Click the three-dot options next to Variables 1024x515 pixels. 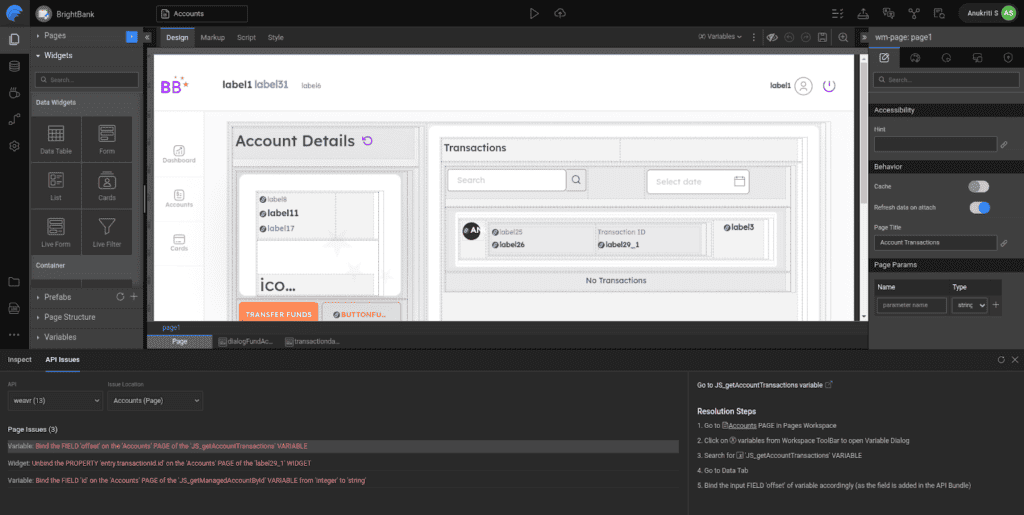(x=754, y=37)
